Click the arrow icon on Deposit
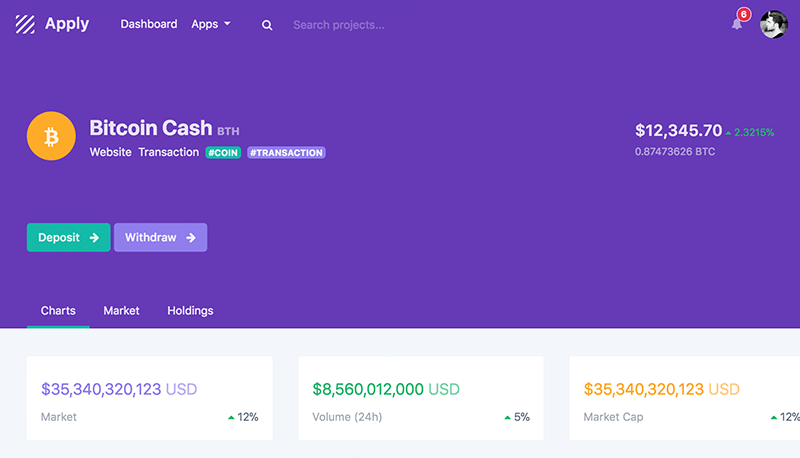The height and width of the screenshot is (458, 800). (94, 238)
